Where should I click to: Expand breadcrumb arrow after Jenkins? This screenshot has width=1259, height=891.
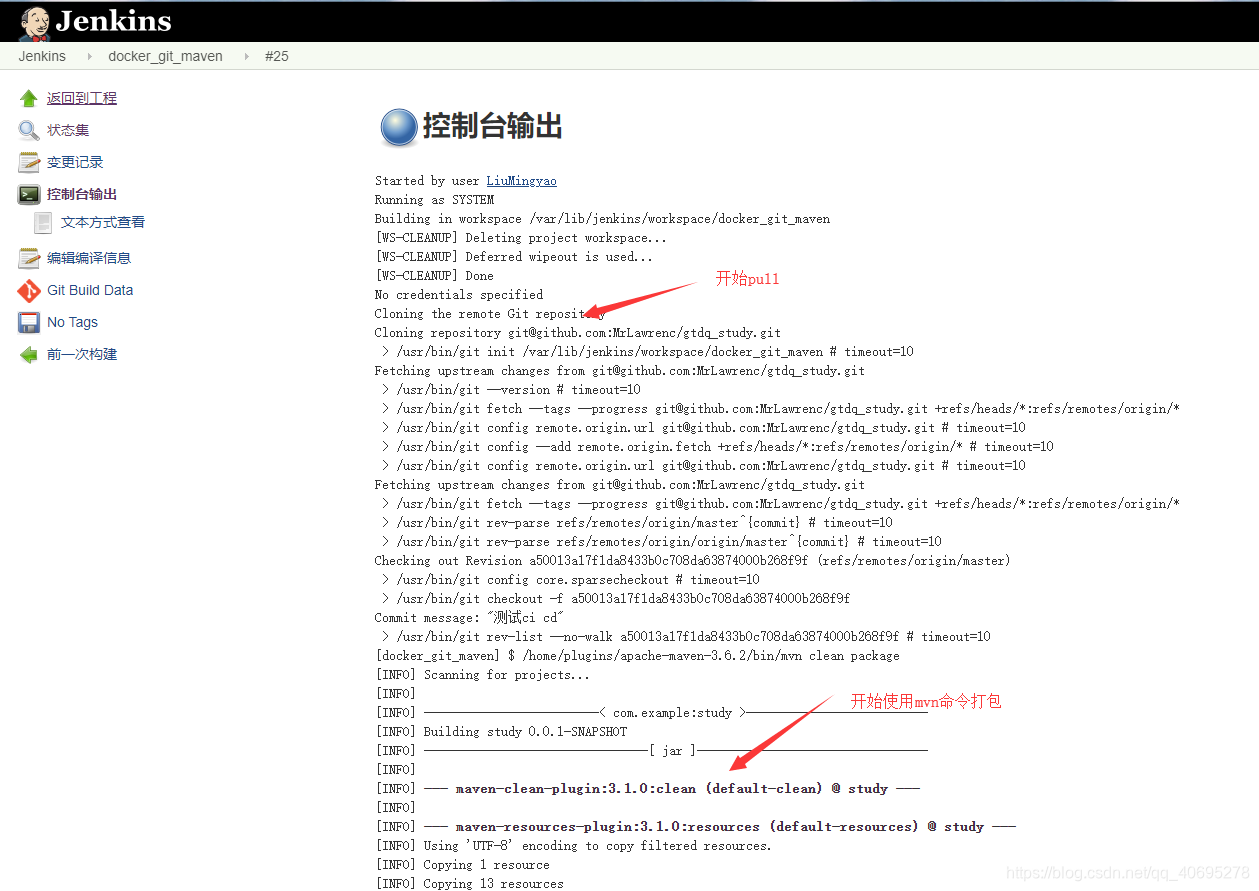click(88, 56)
